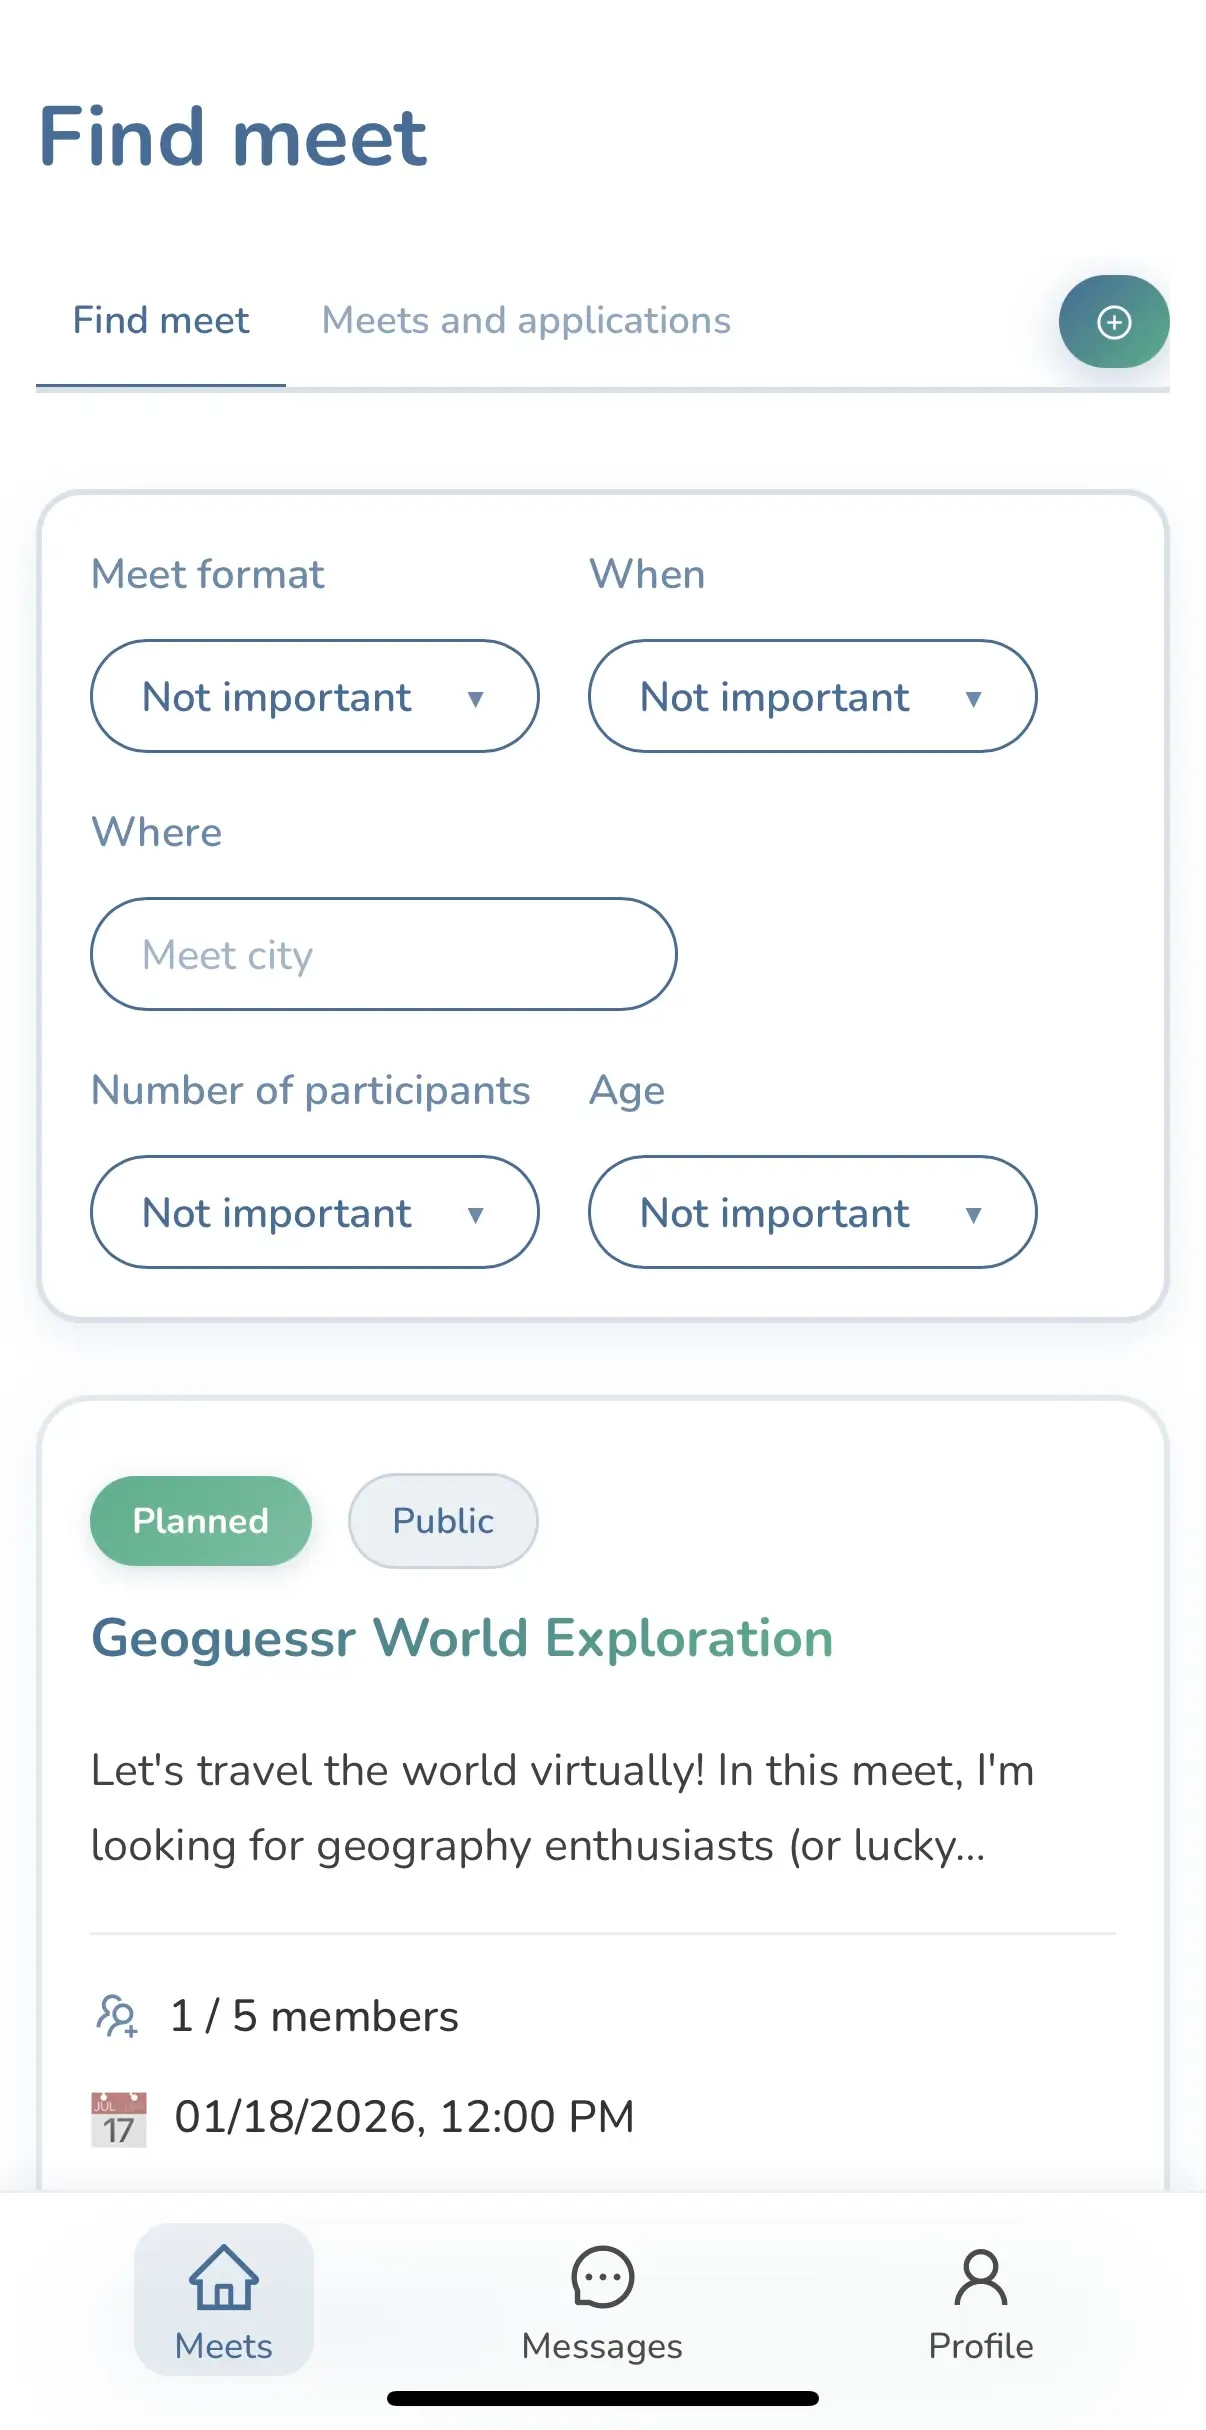The image size is (1206, 2430).
Task: Tap the 1 / 5 members counter
Action: point(313,2016)
